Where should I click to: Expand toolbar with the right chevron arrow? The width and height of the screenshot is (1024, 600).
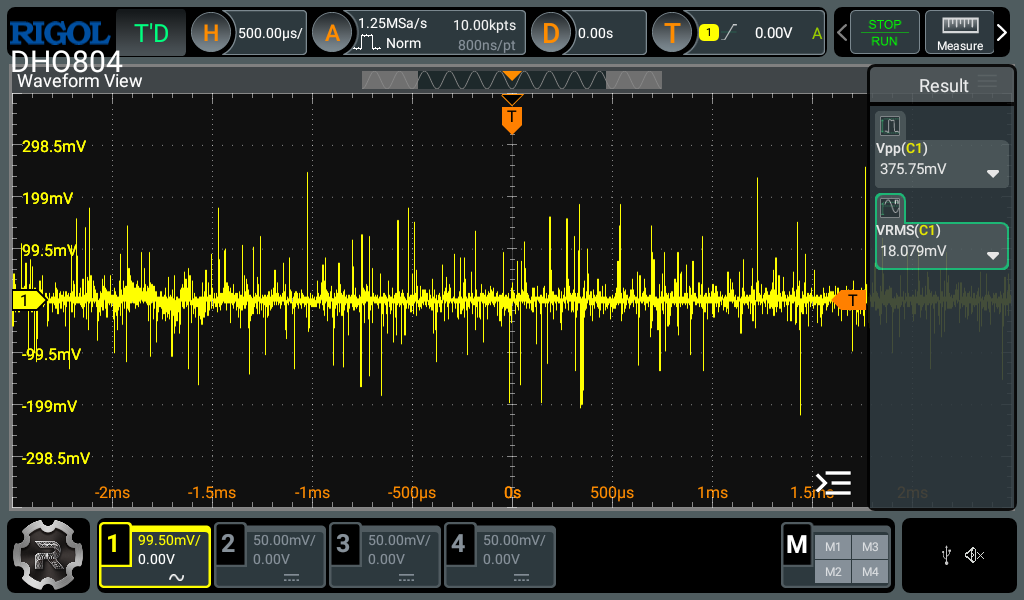pyautogui.click(x=1002, y=33)
